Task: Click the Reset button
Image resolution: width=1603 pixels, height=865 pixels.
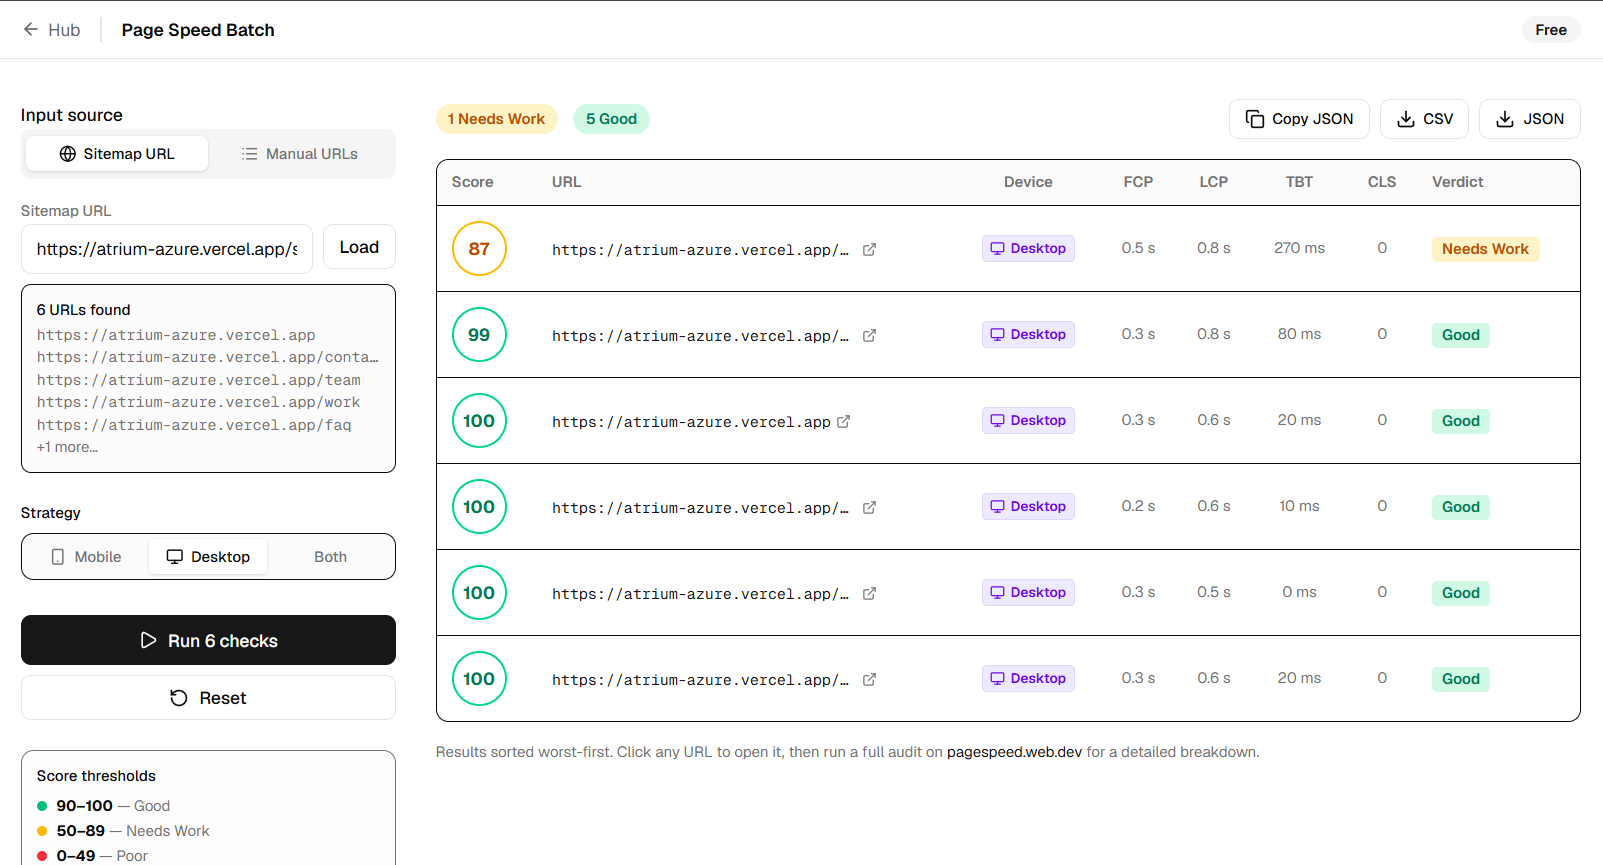Action: click(208, 698)
